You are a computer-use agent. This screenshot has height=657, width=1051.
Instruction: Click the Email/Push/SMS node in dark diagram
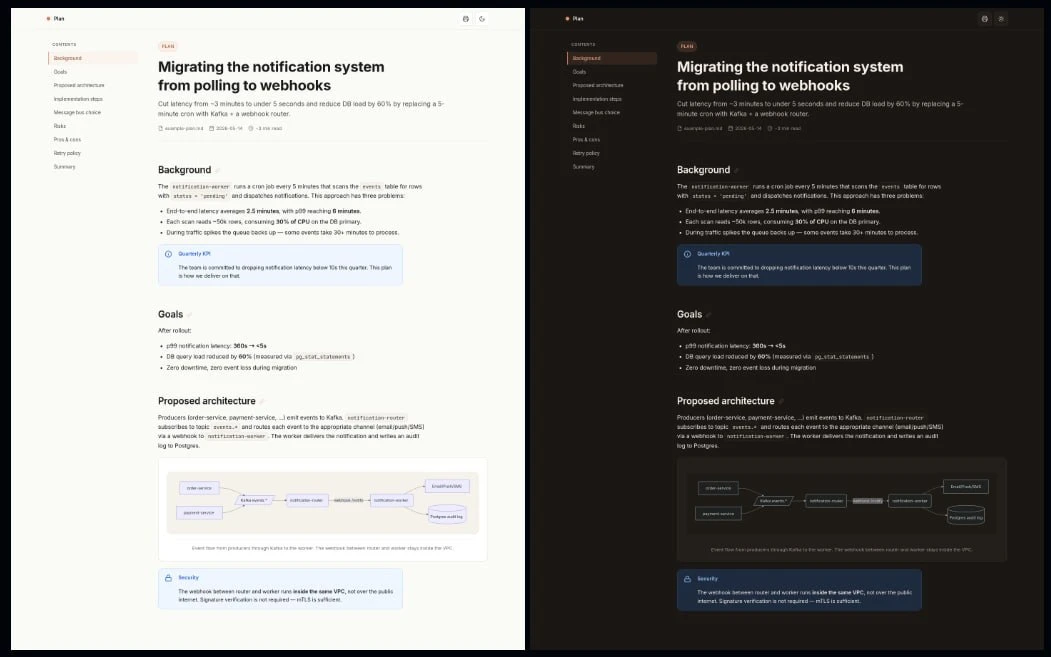click(966, 487)
